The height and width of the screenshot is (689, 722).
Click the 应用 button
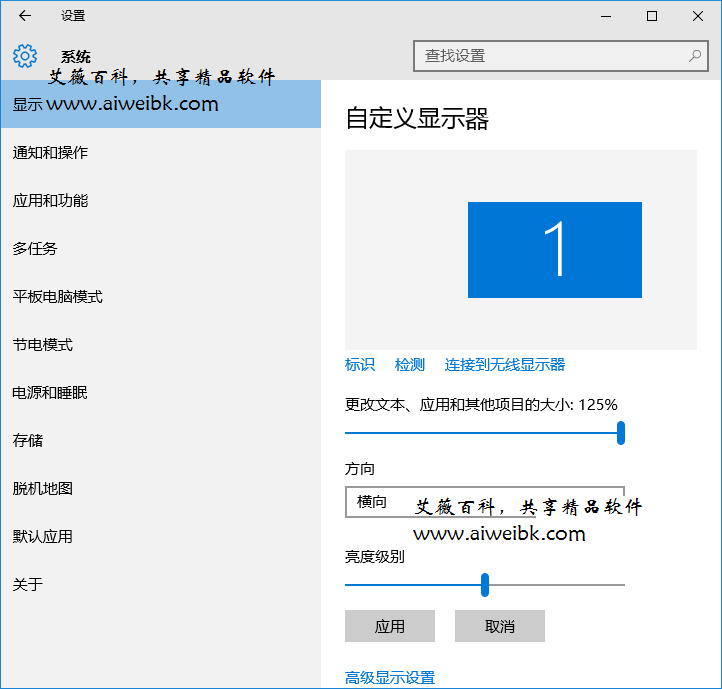point(390,626)
